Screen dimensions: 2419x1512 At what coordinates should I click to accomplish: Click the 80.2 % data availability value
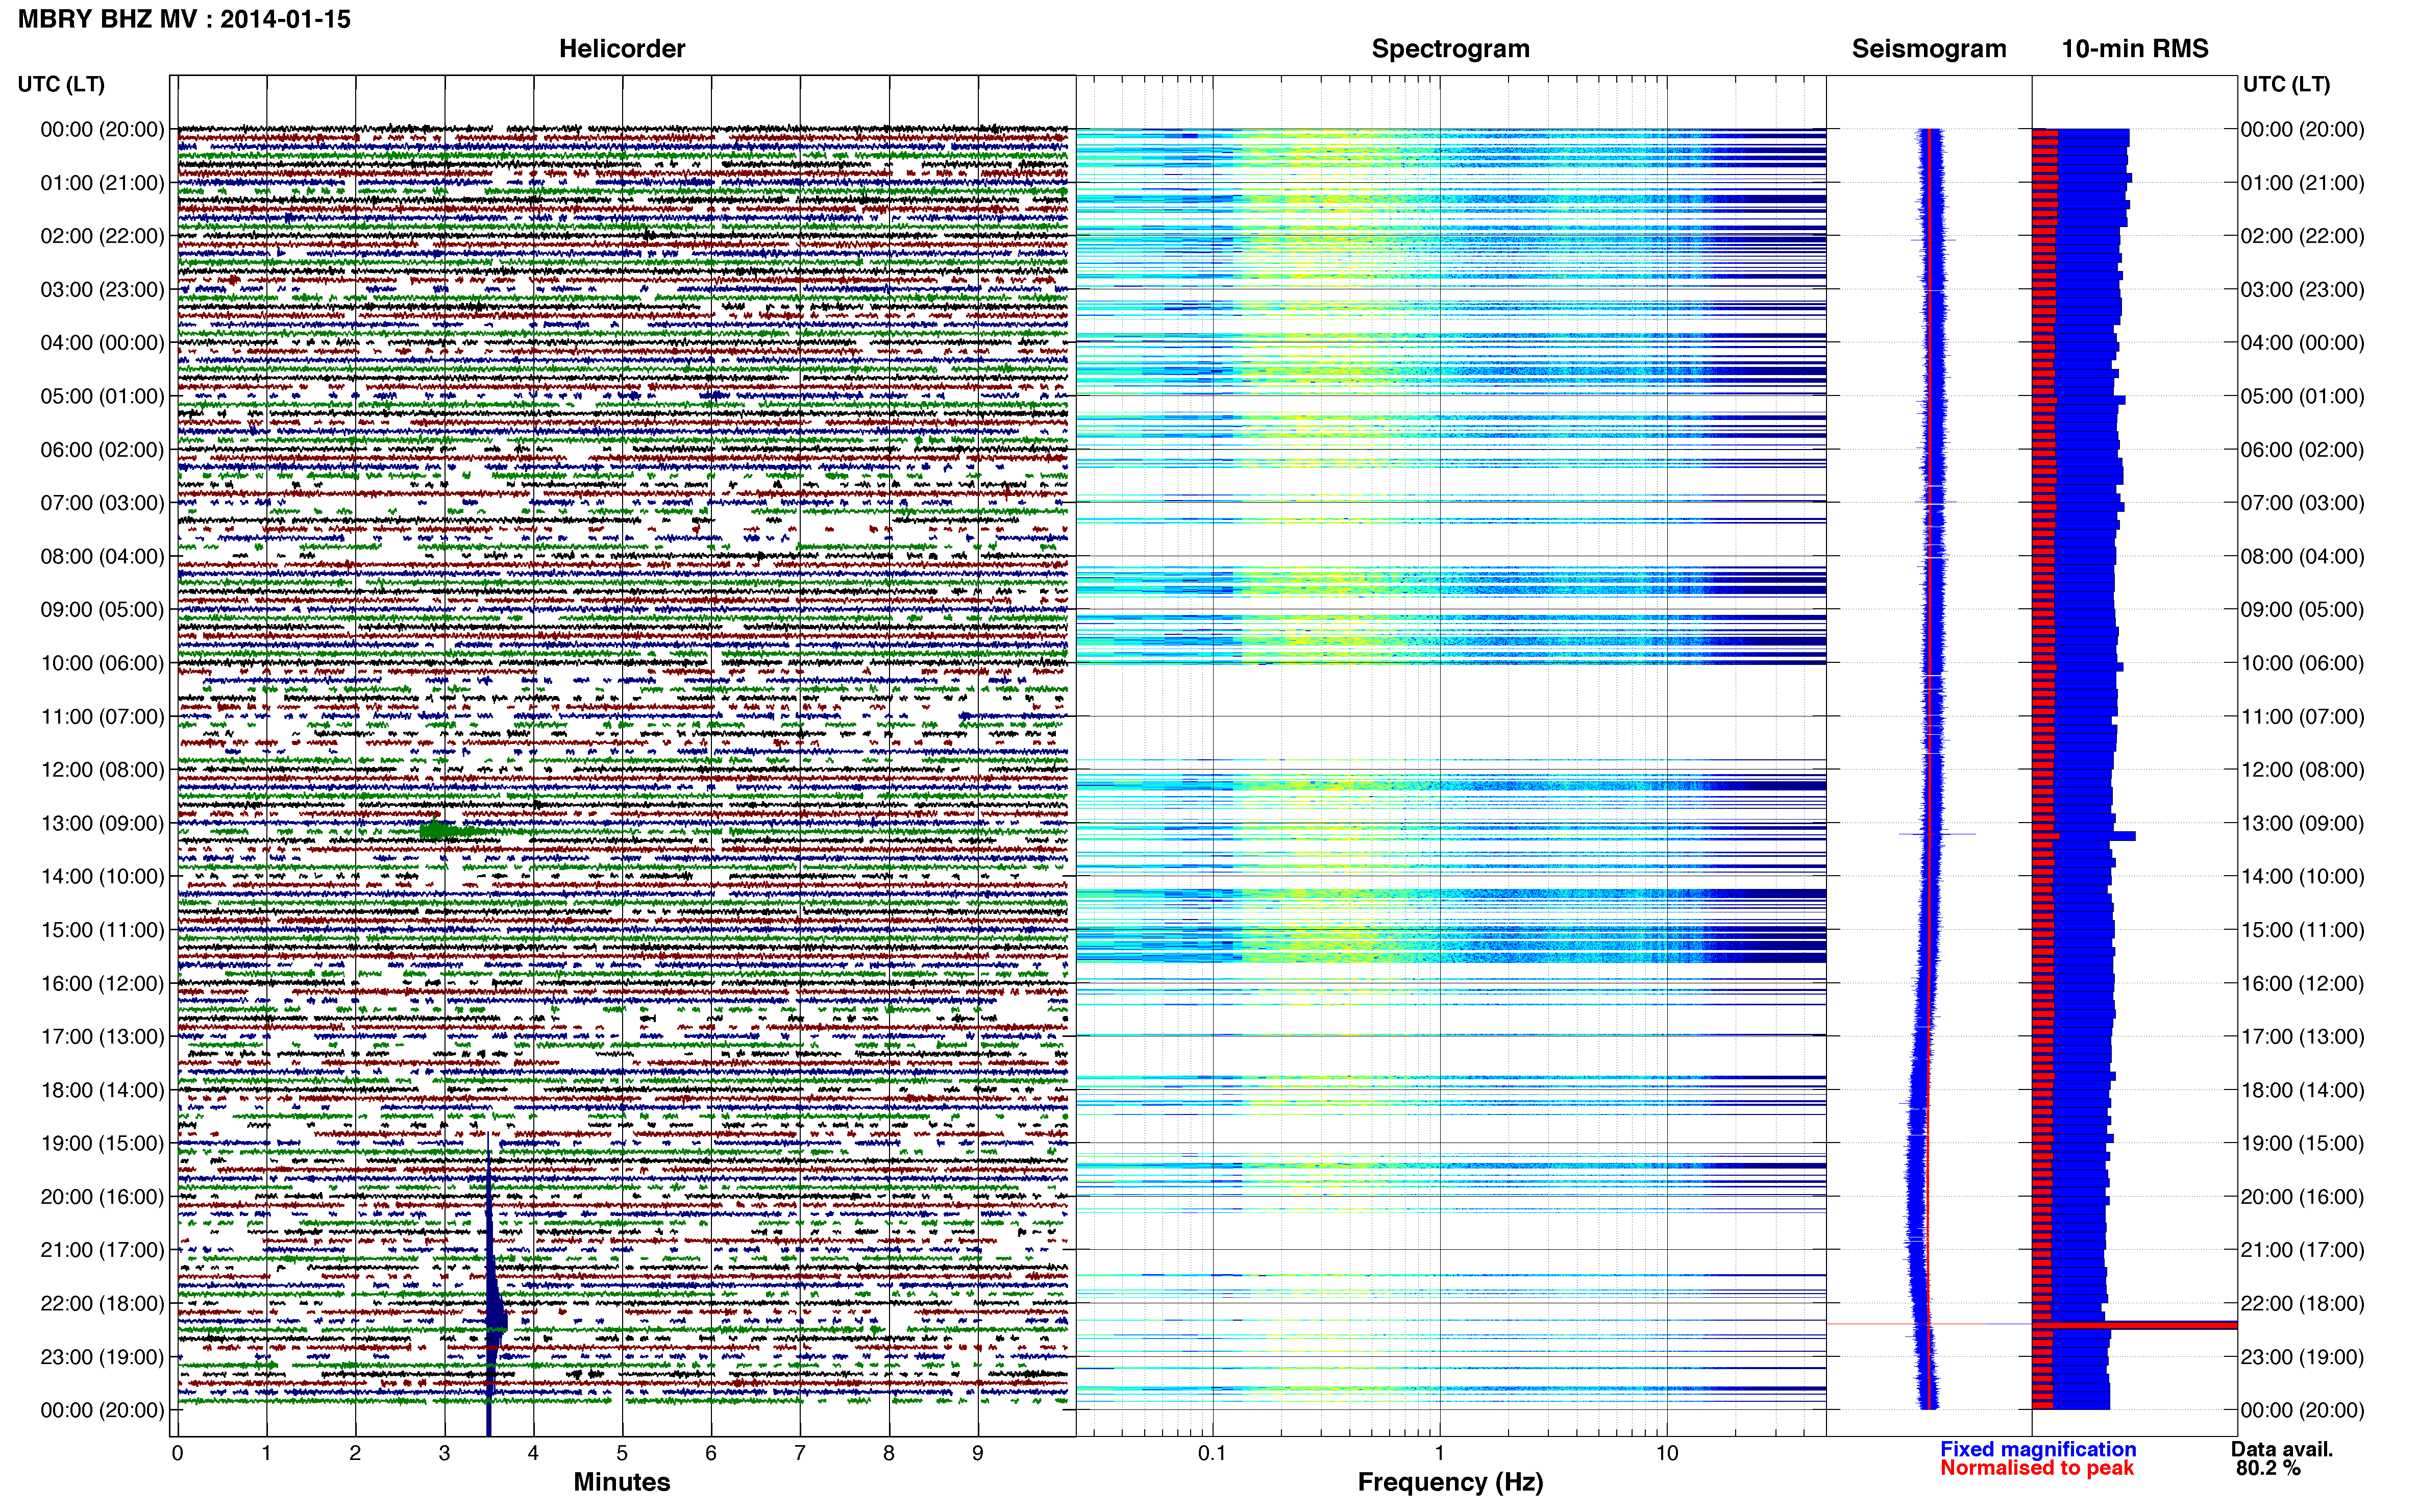coord(2268,1468)
